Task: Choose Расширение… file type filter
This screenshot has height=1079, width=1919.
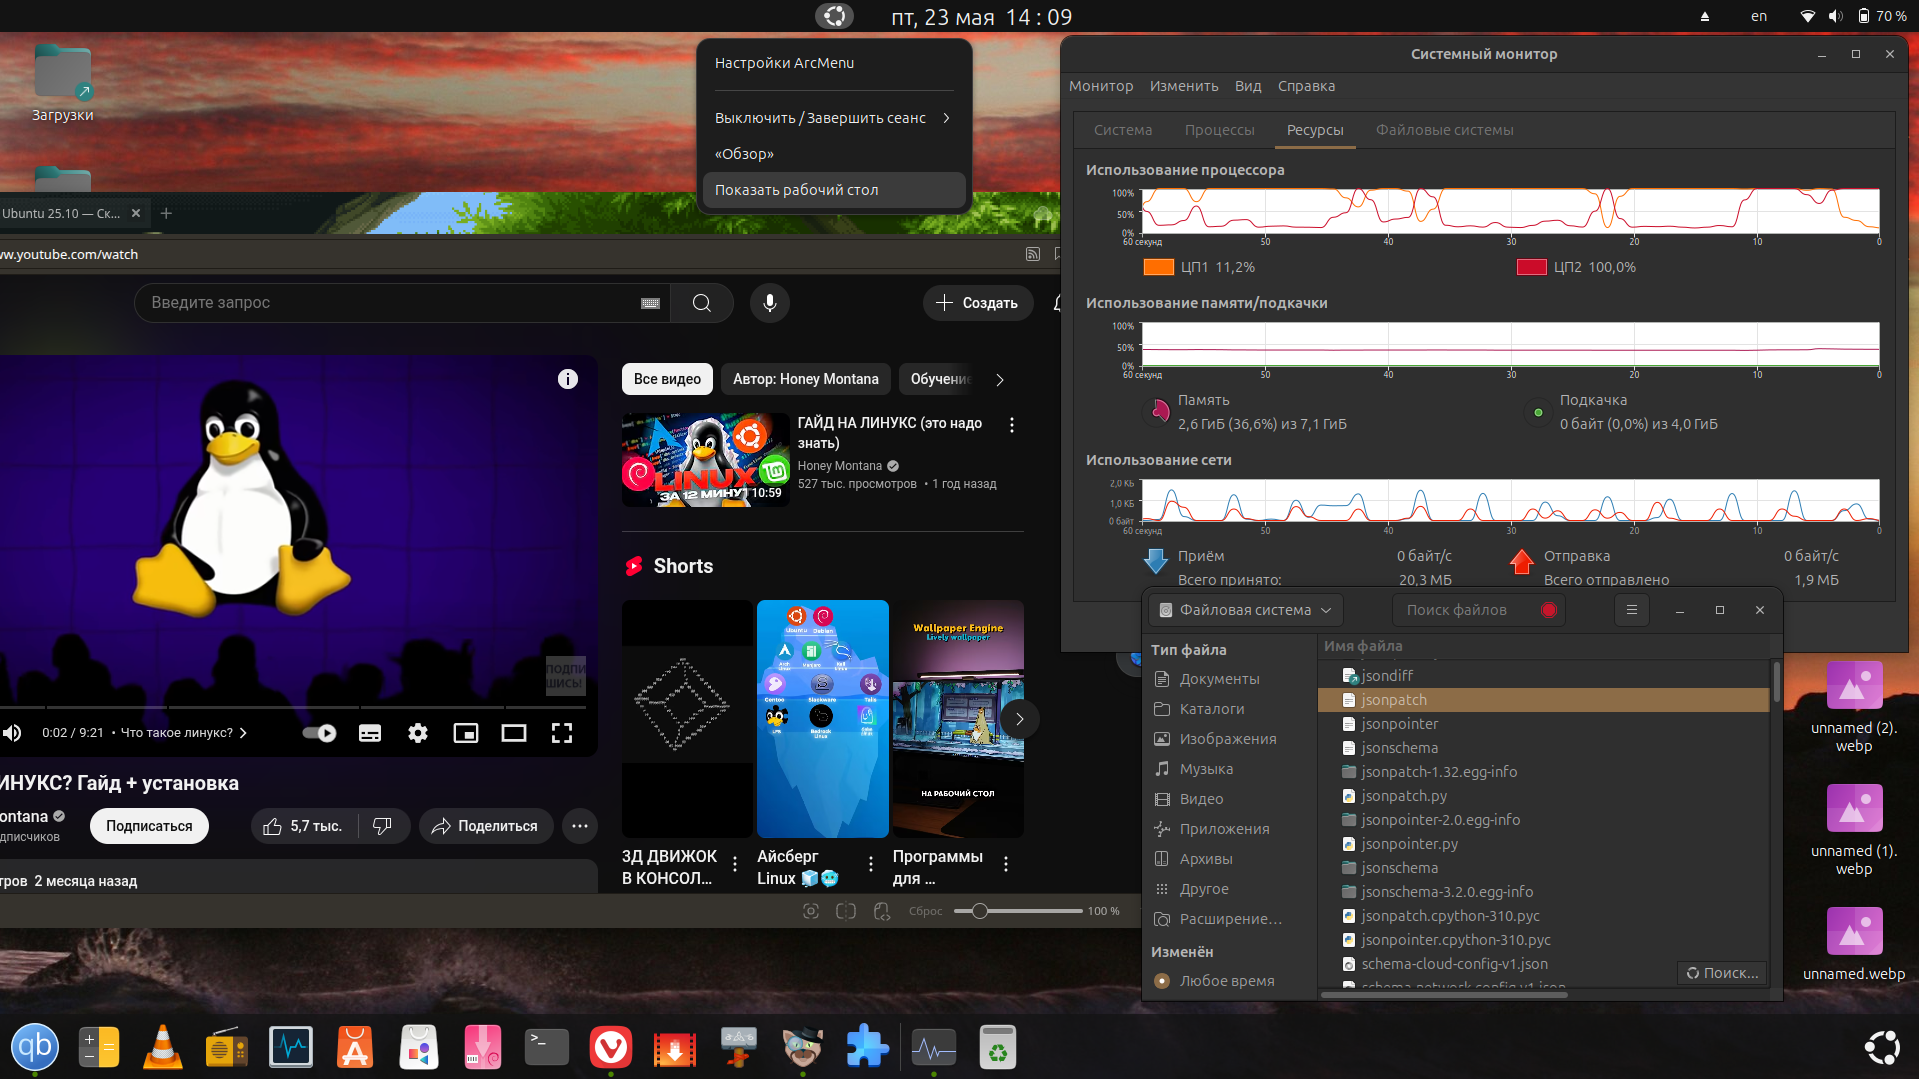Action: (x=1230, y=919)
